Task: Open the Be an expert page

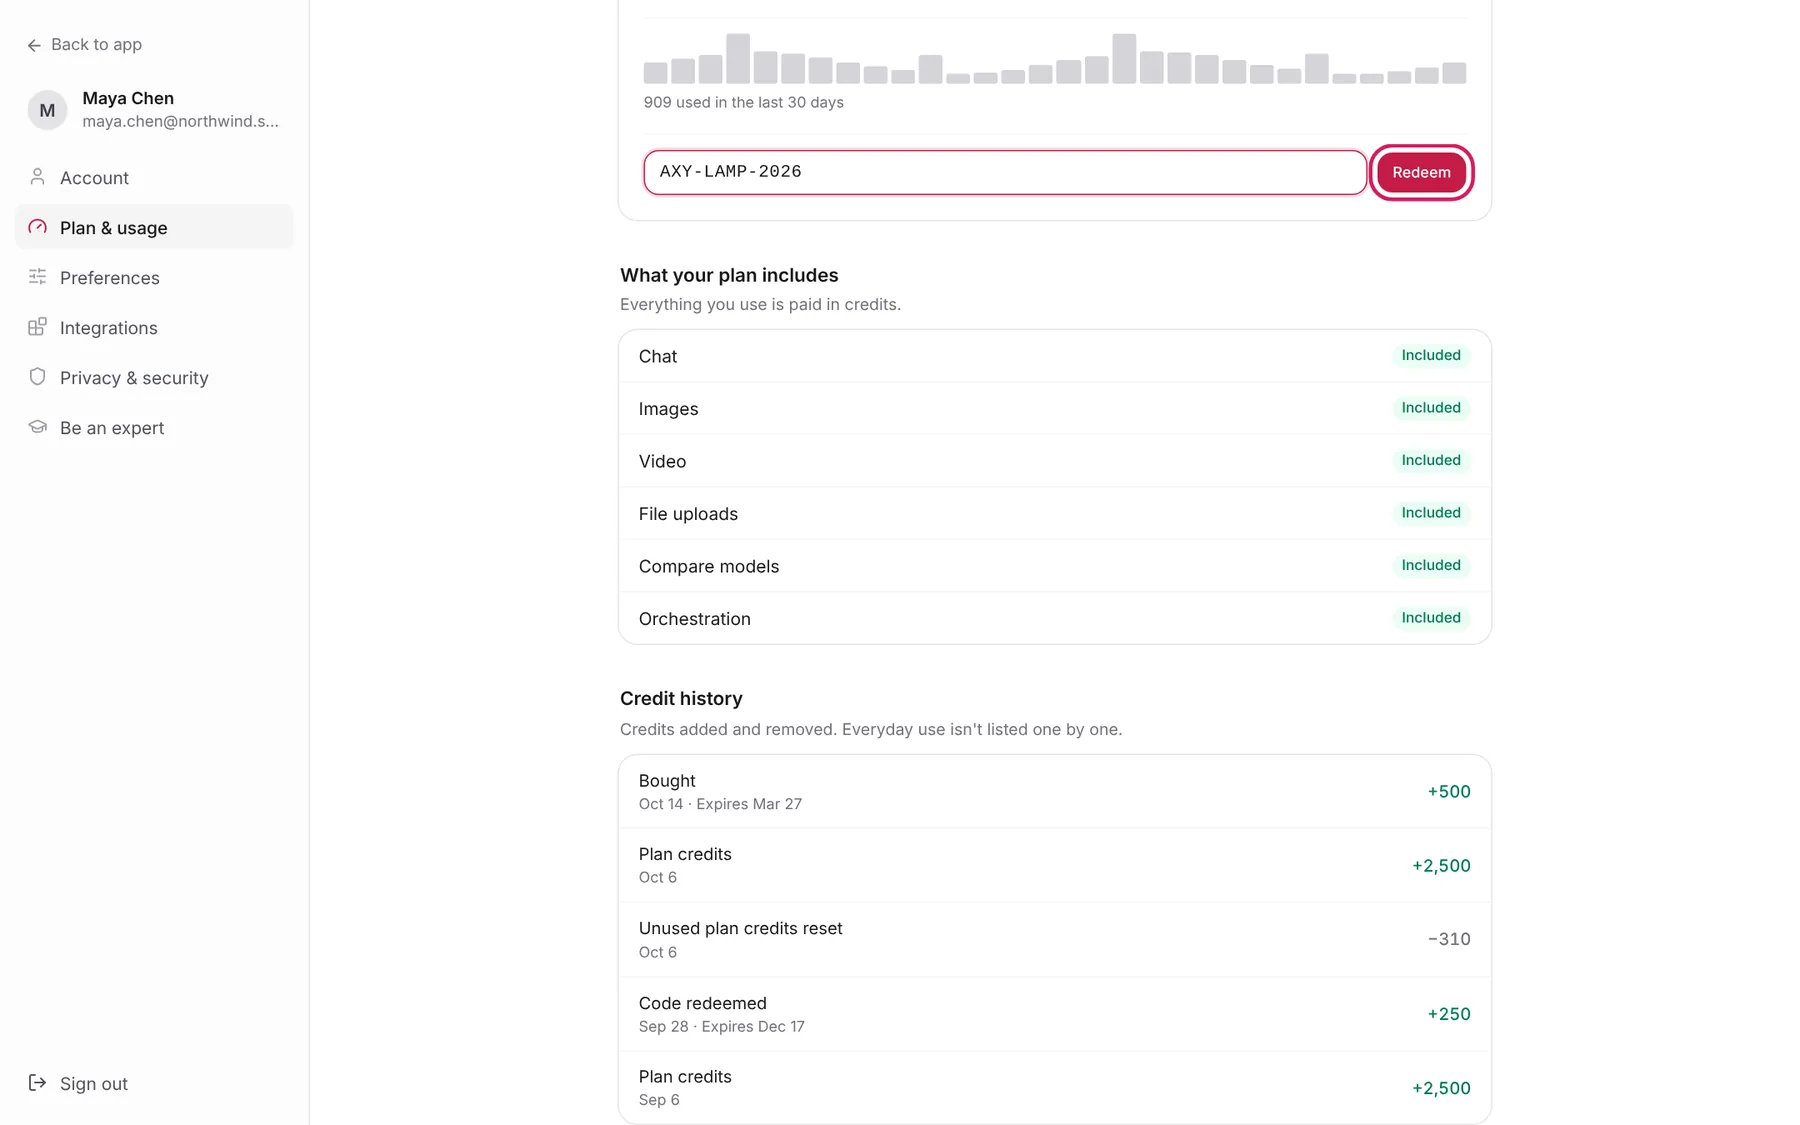Action: coord(154,427)
